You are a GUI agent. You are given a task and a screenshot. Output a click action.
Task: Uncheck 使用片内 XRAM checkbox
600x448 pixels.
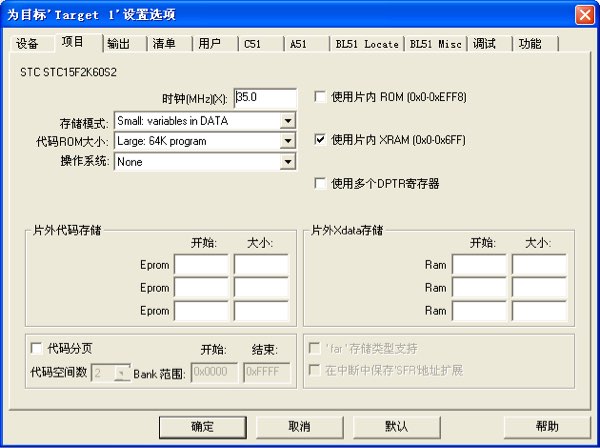coord(320,140)
